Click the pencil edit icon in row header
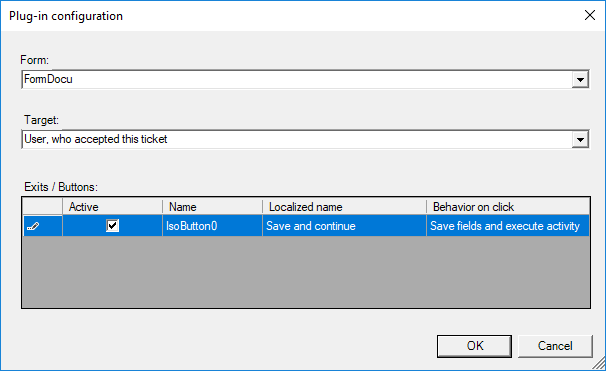 pos(33,226)
